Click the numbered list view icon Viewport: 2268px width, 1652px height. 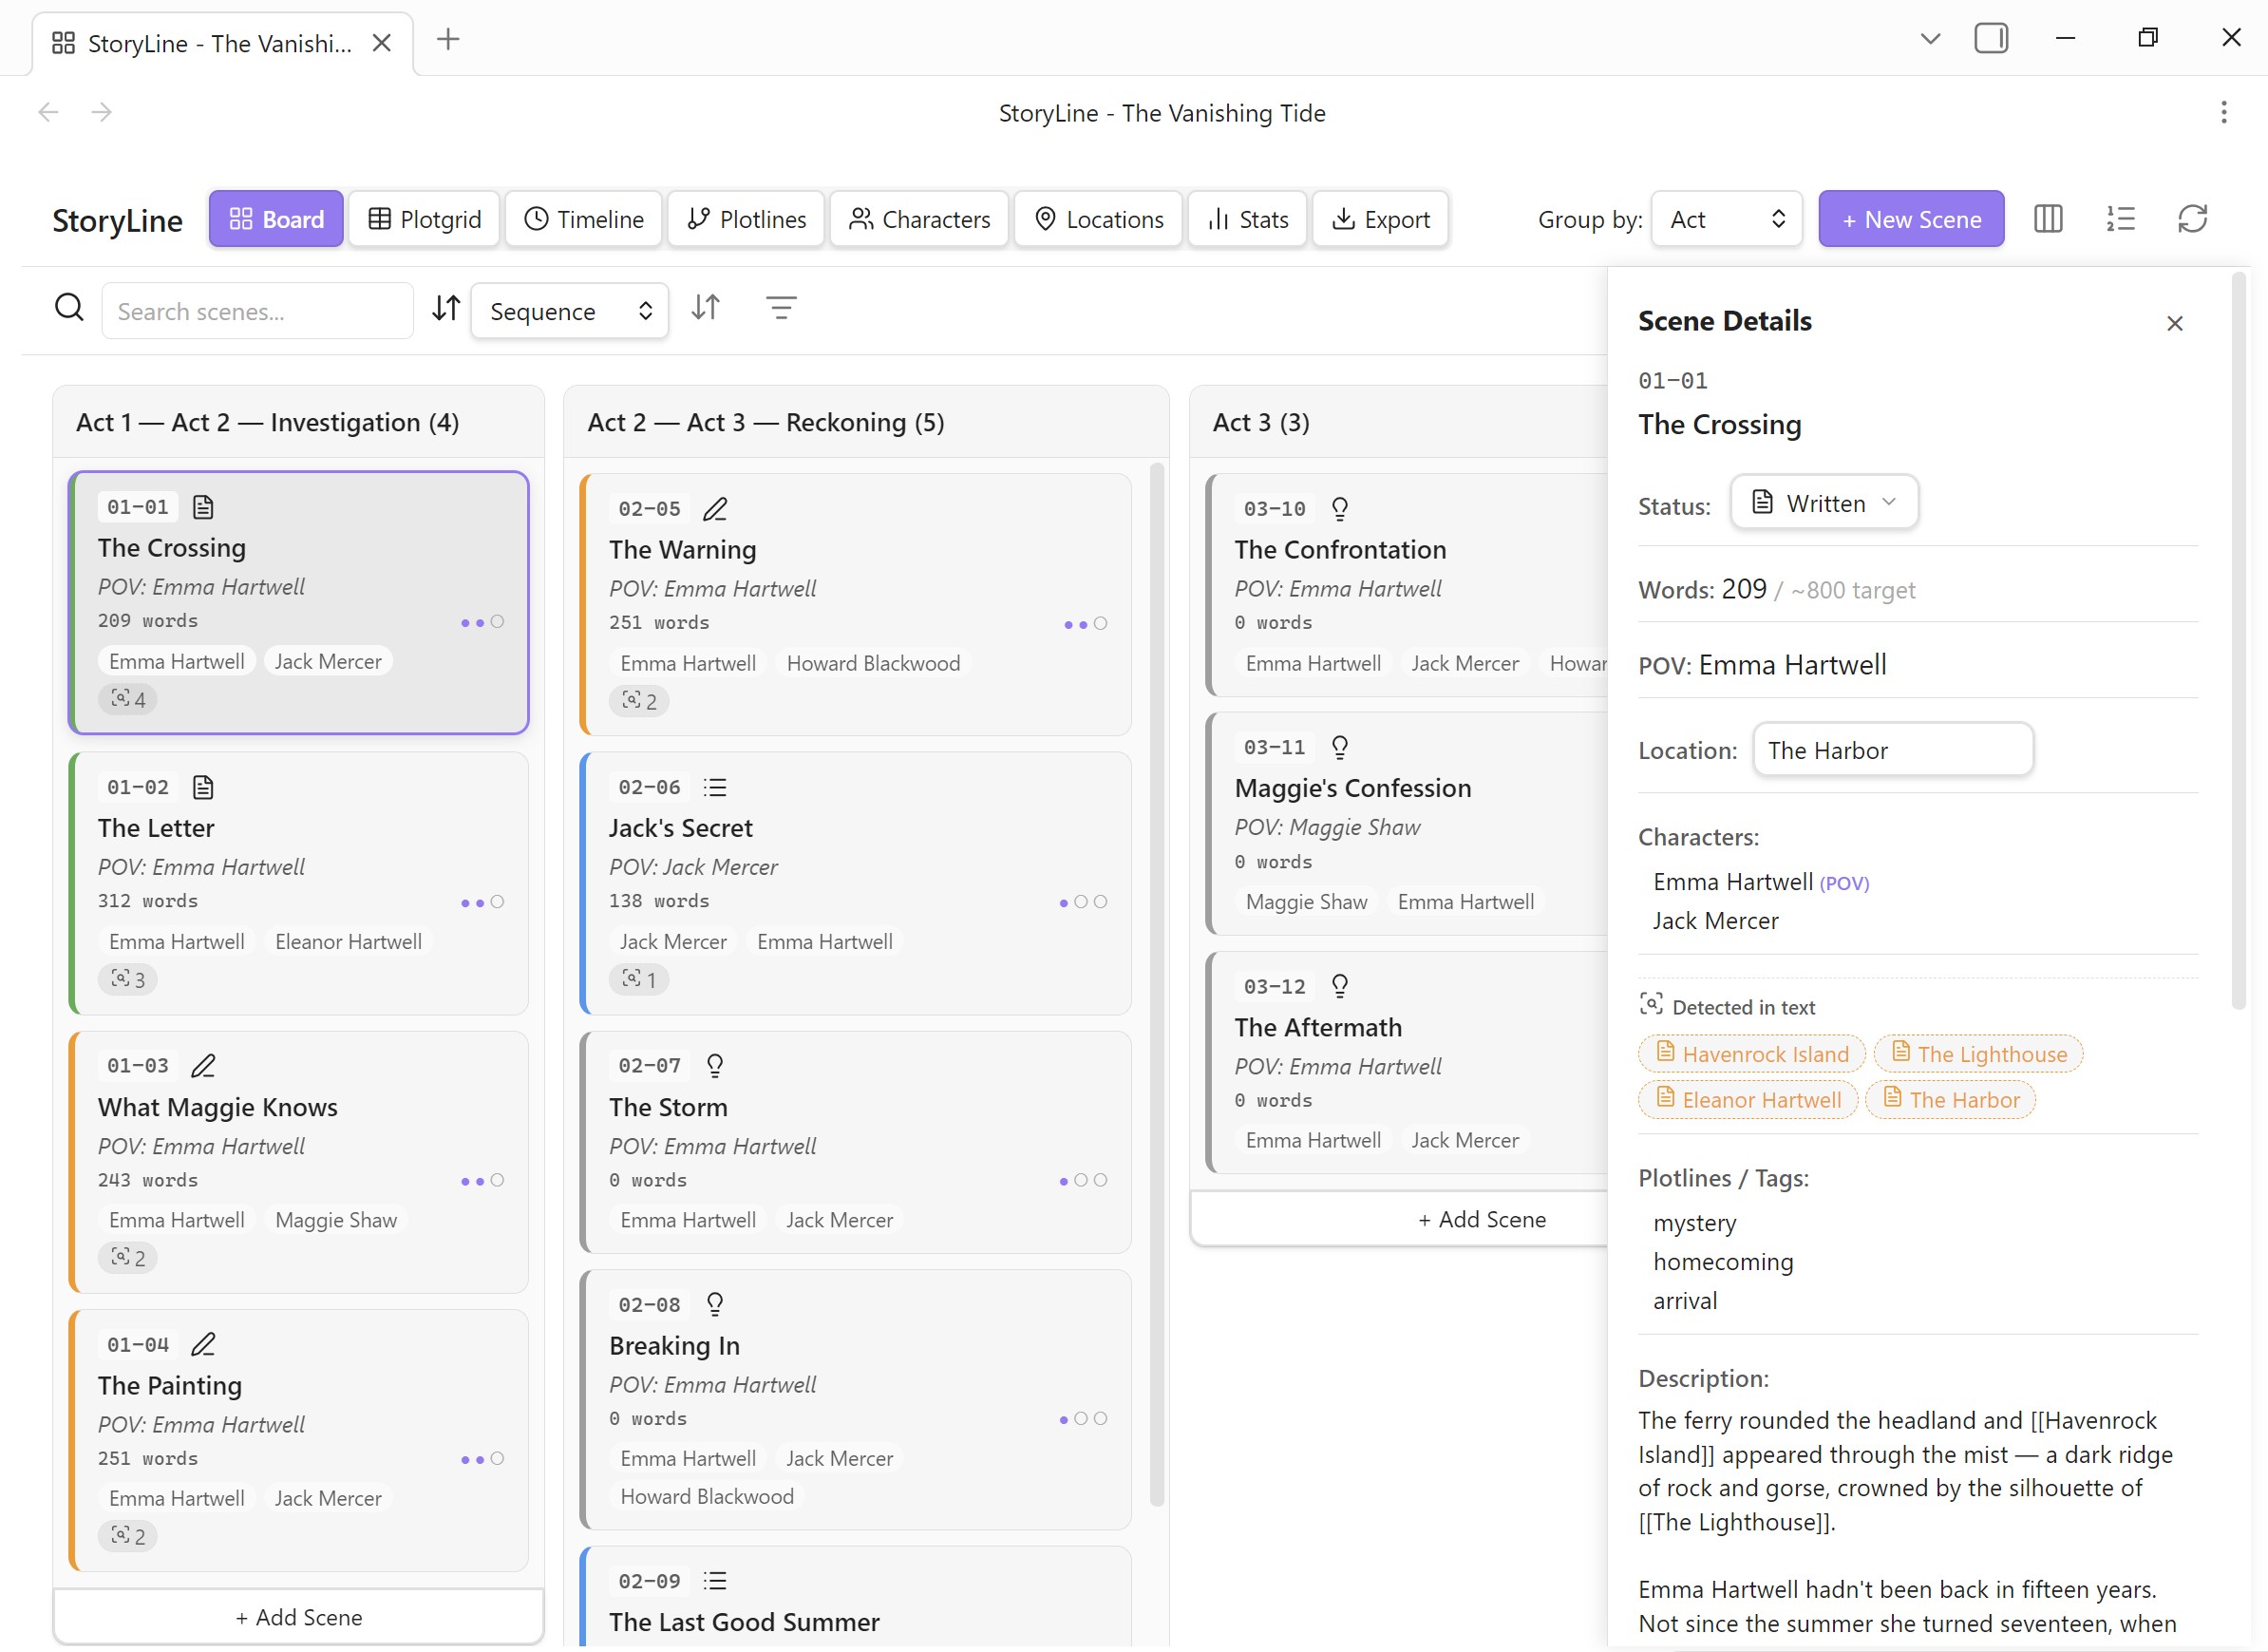[x=2120, y=219]
